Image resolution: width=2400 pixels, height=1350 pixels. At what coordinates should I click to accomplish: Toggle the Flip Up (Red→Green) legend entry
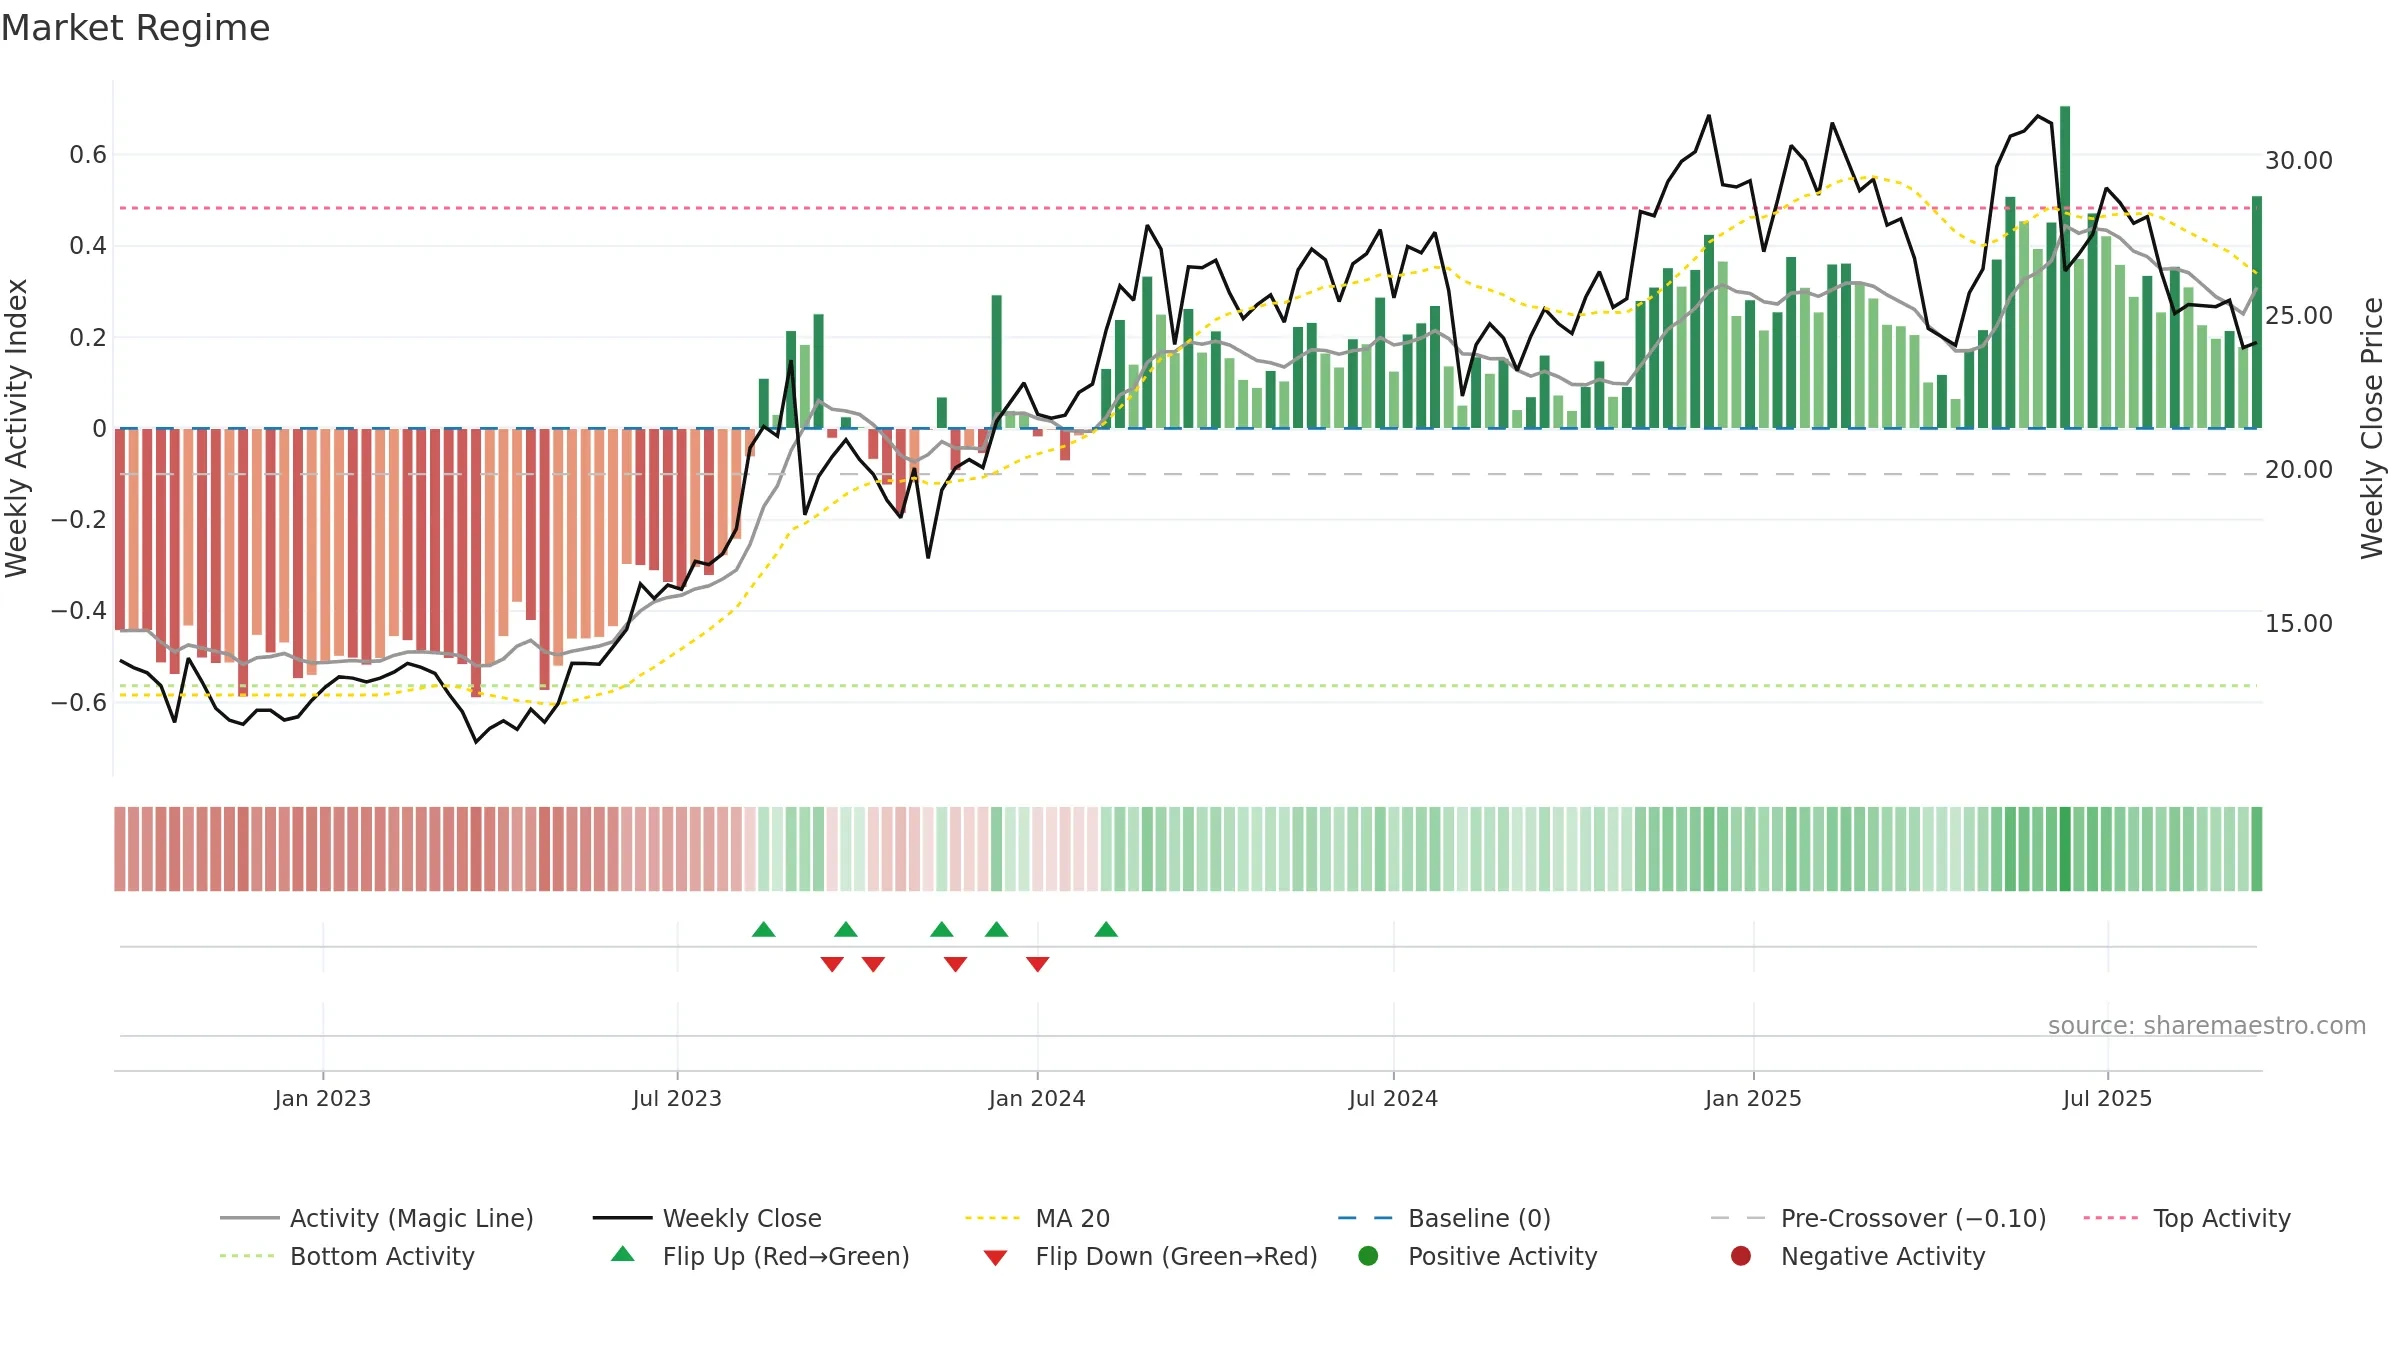(x=760, y=1256)
